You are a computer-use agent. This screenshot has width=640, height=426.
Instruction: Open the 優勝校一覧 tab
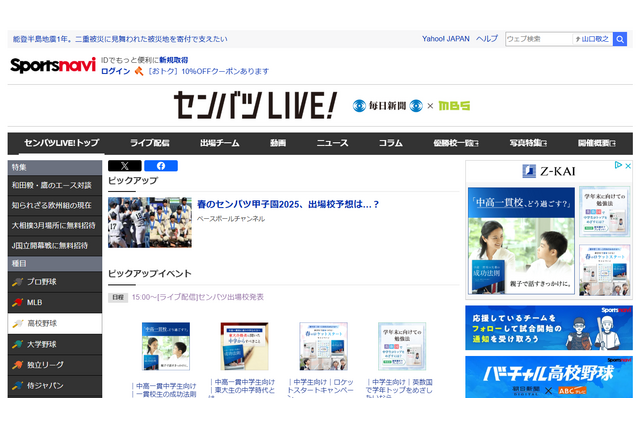coord(456,143)
